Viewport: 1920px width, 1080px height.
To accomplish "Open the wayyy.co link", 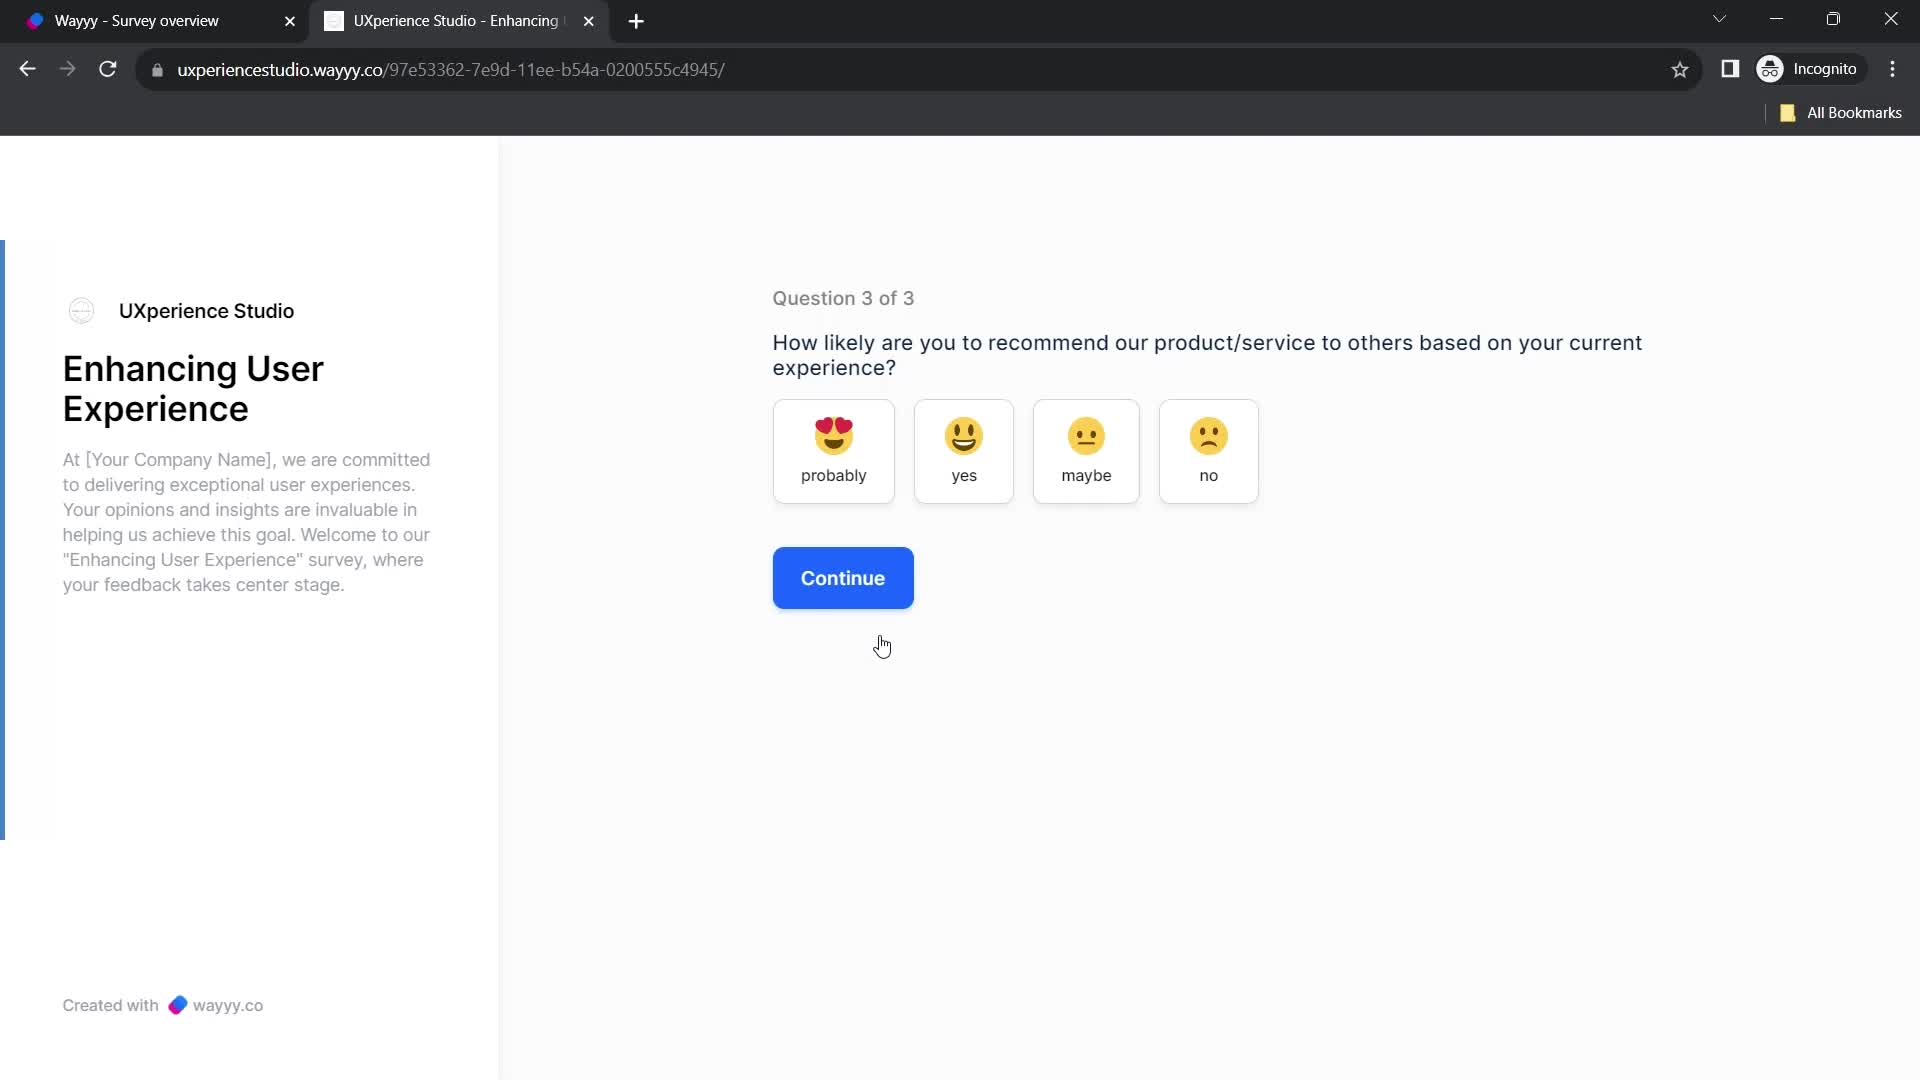I will 216,1005.
